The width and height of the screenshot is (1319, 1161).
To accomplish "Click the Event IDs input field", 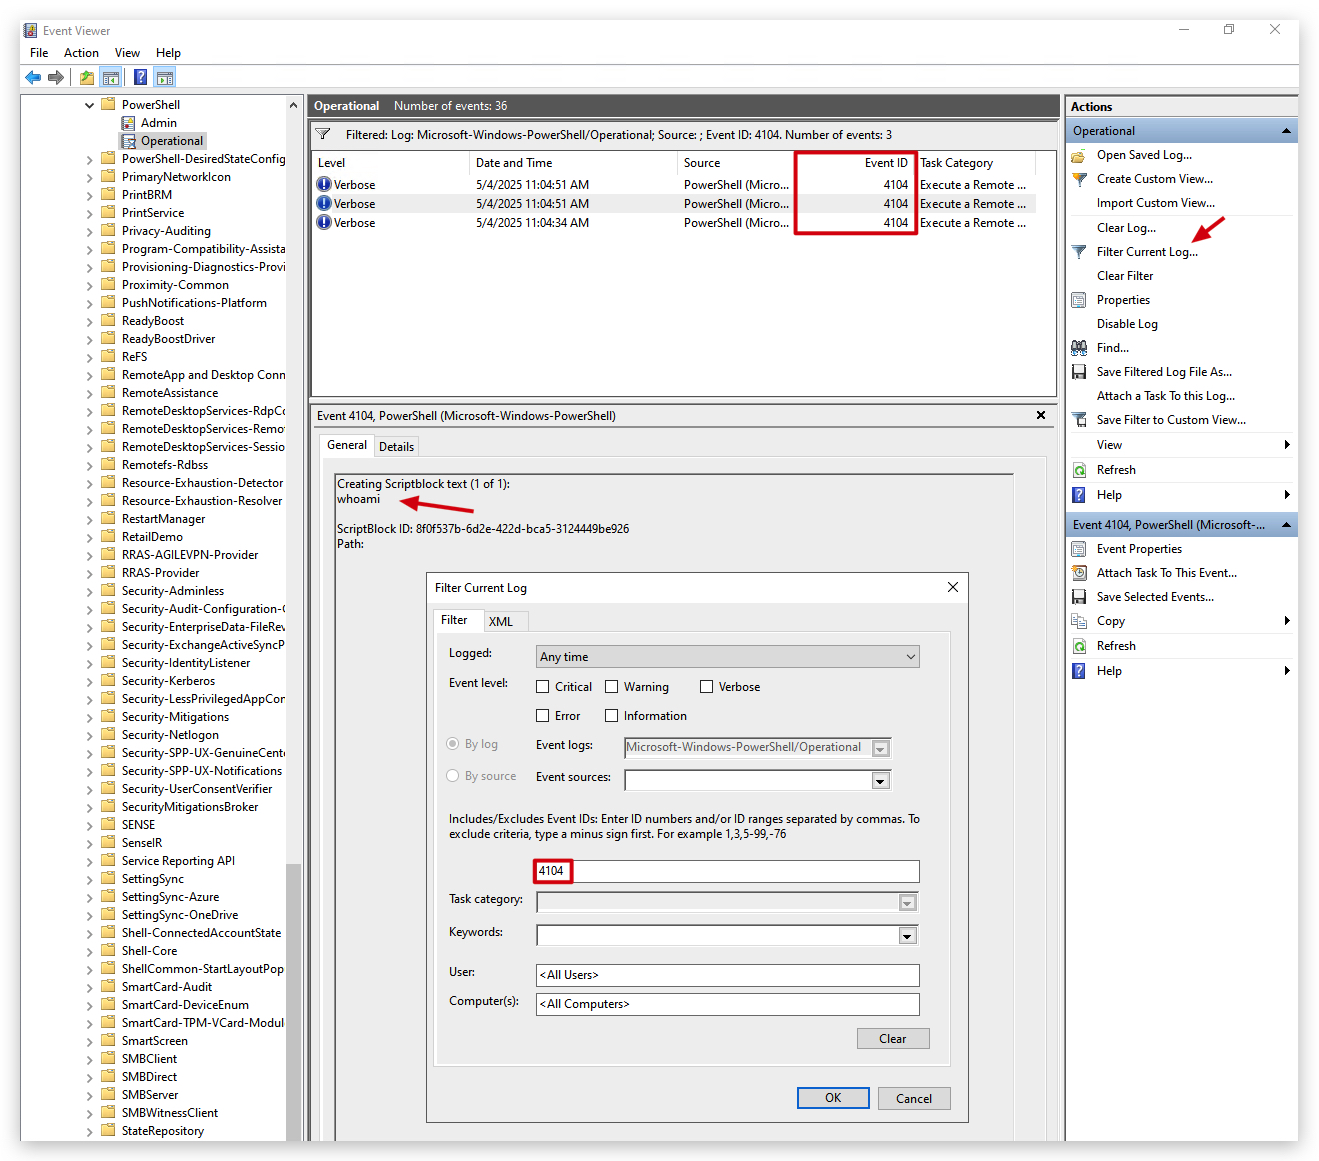I will tap(728, 871).
